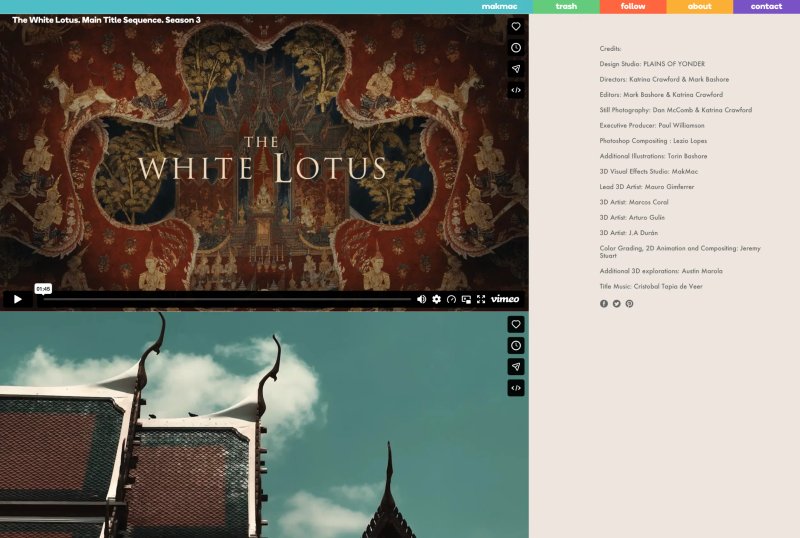Click 'Additional Illustrations: Torin Bashore' line

[x=654, y=156]
